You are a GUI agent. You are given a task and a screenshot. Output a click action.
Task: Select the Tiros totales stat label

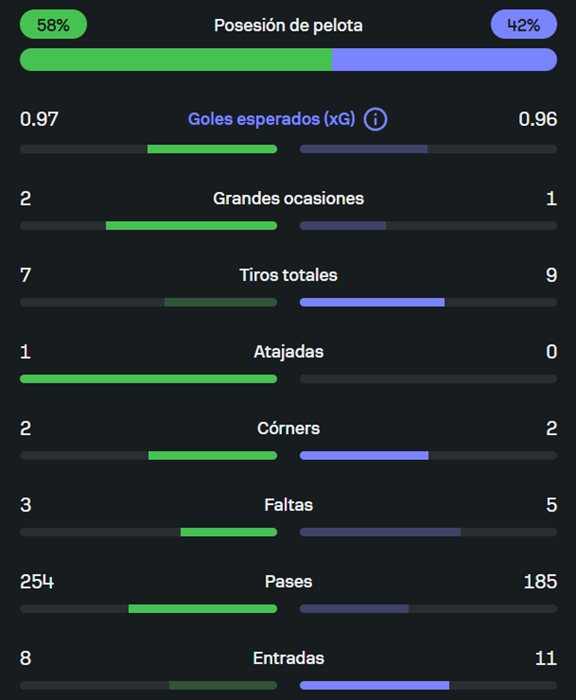[x=288, y=275]
